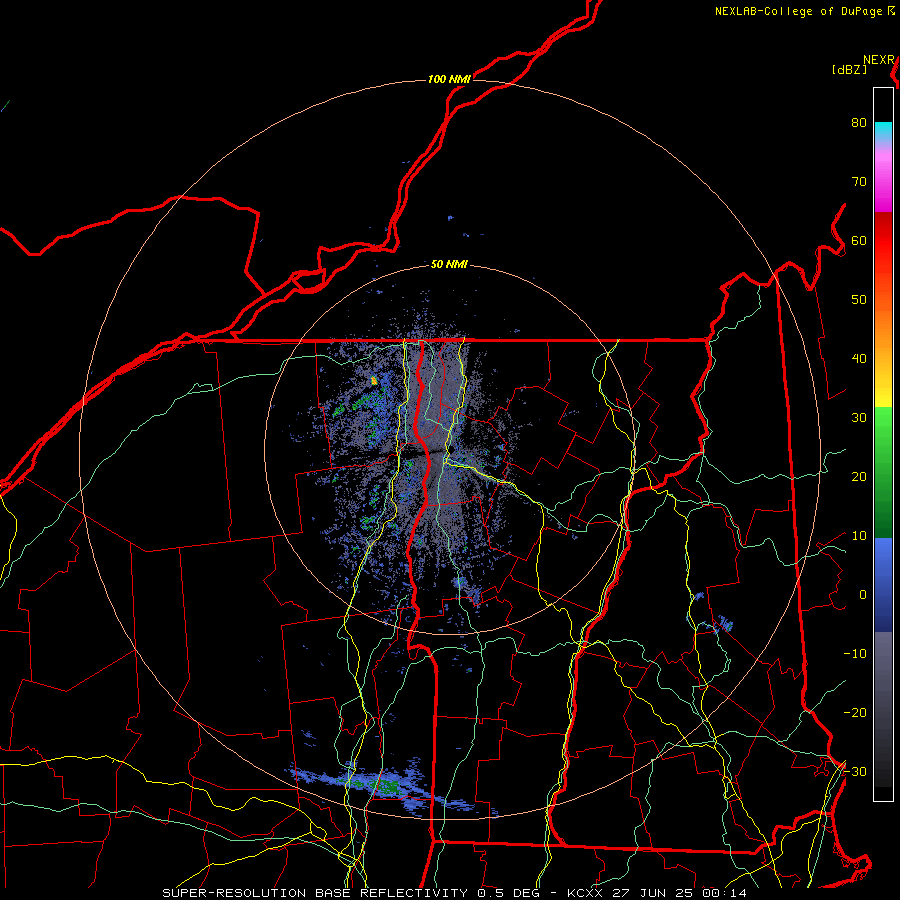The width and height of the screenshot is (900, 900).
Task: Click the 20 value on dBZ scale
Action: click(x=859, y=477)
